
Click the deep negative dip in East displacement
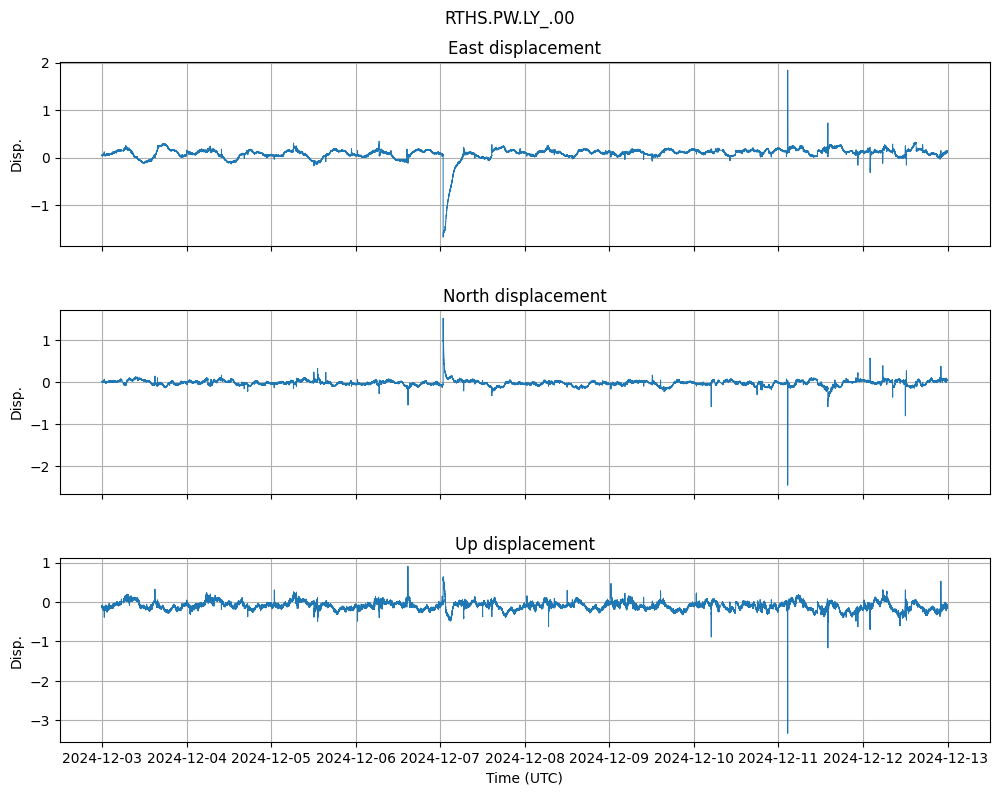point(443,234)
